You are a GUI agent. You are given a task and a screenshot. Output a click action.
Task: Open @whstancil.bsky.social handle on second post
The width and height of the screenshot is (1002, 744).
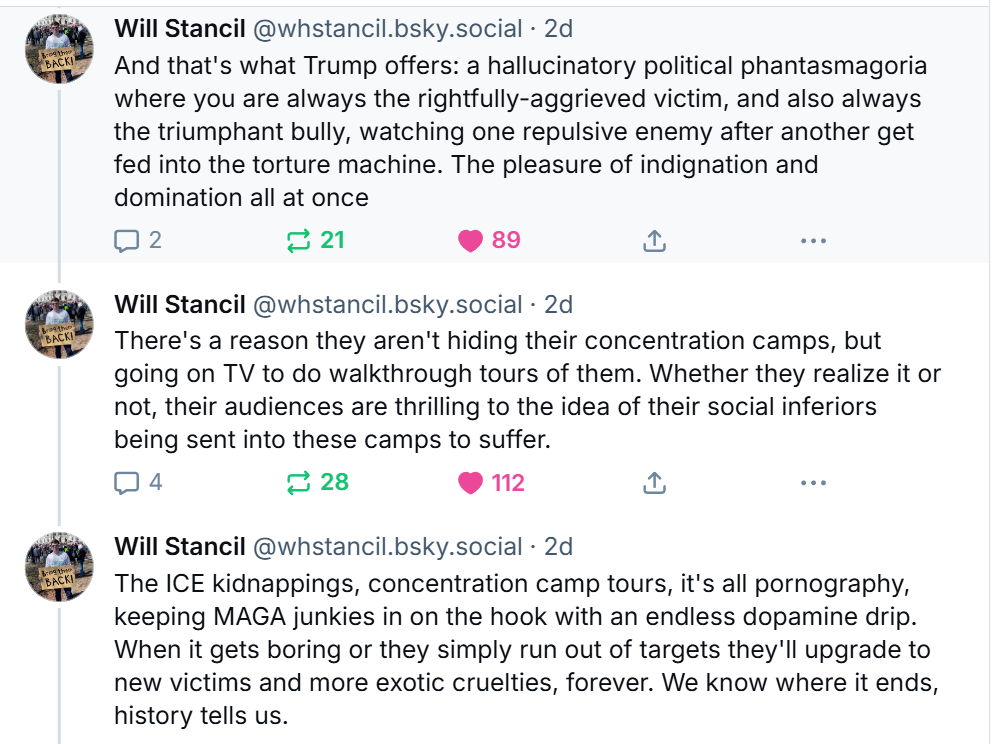387,305
